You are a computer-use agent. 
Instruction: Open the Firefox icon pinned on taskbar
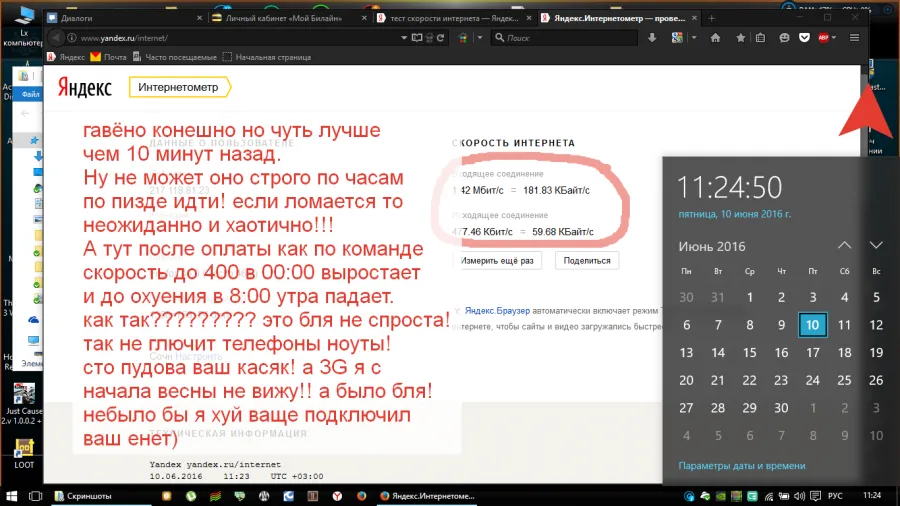361,496
